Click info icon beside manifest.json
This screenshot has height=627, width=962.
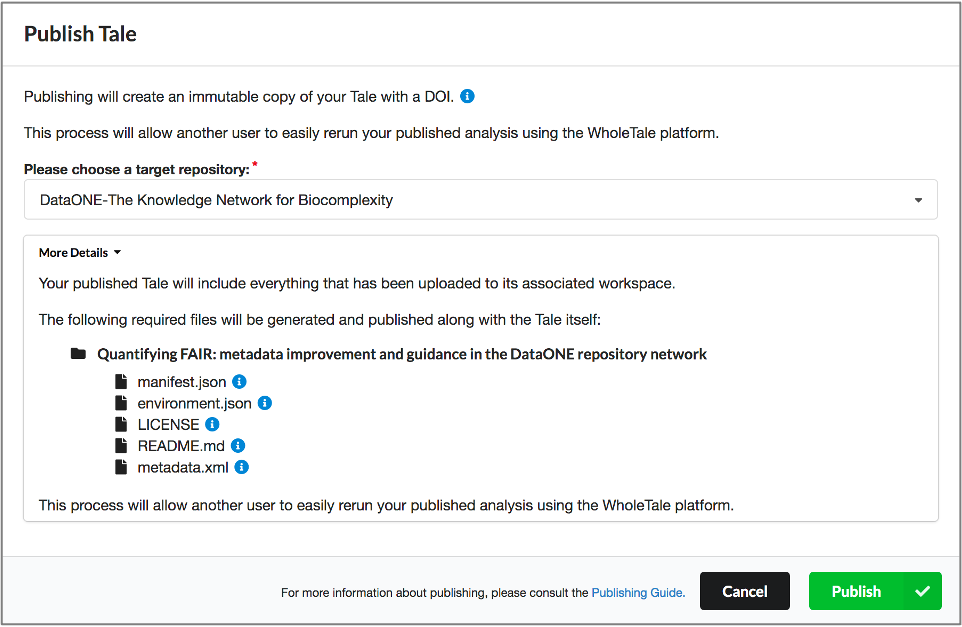tap(239, 382)
